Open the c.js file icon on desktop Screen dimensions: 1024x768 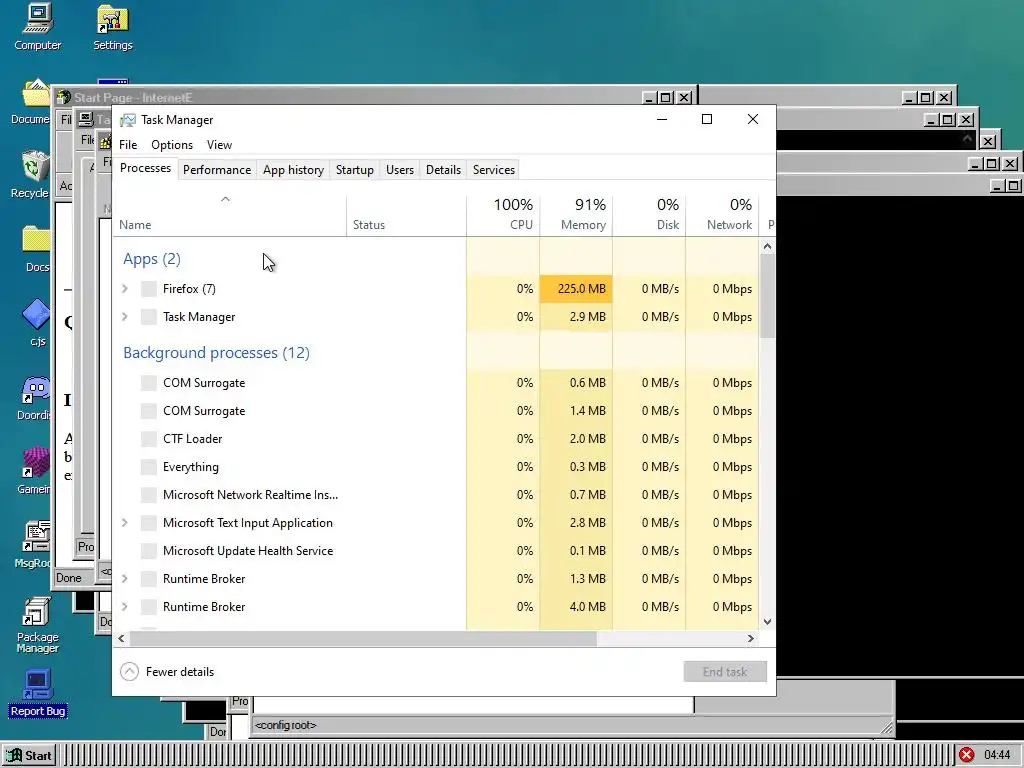[36, 323]
